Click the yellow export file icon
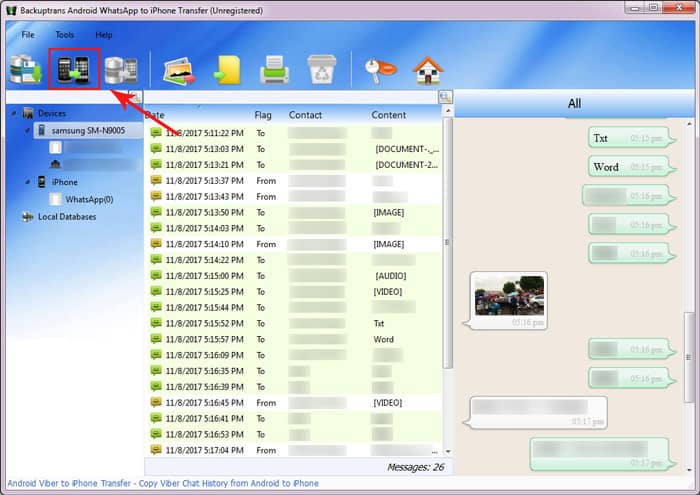The image size is (700, 495). 225,69
